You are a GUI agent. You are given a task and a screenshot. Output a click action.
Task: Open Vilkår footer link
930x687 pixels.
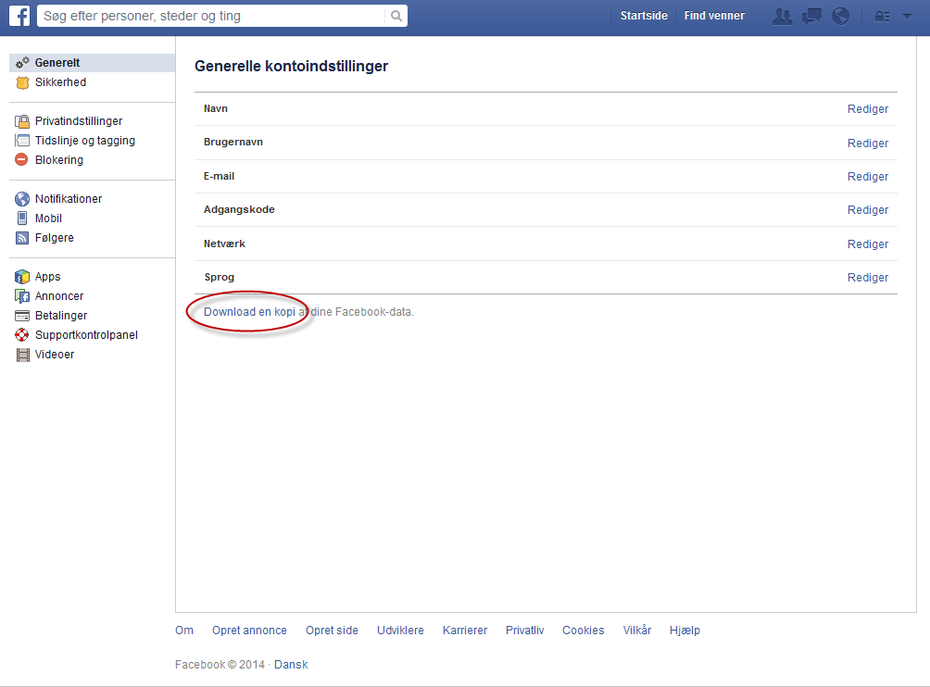point(637,630)
